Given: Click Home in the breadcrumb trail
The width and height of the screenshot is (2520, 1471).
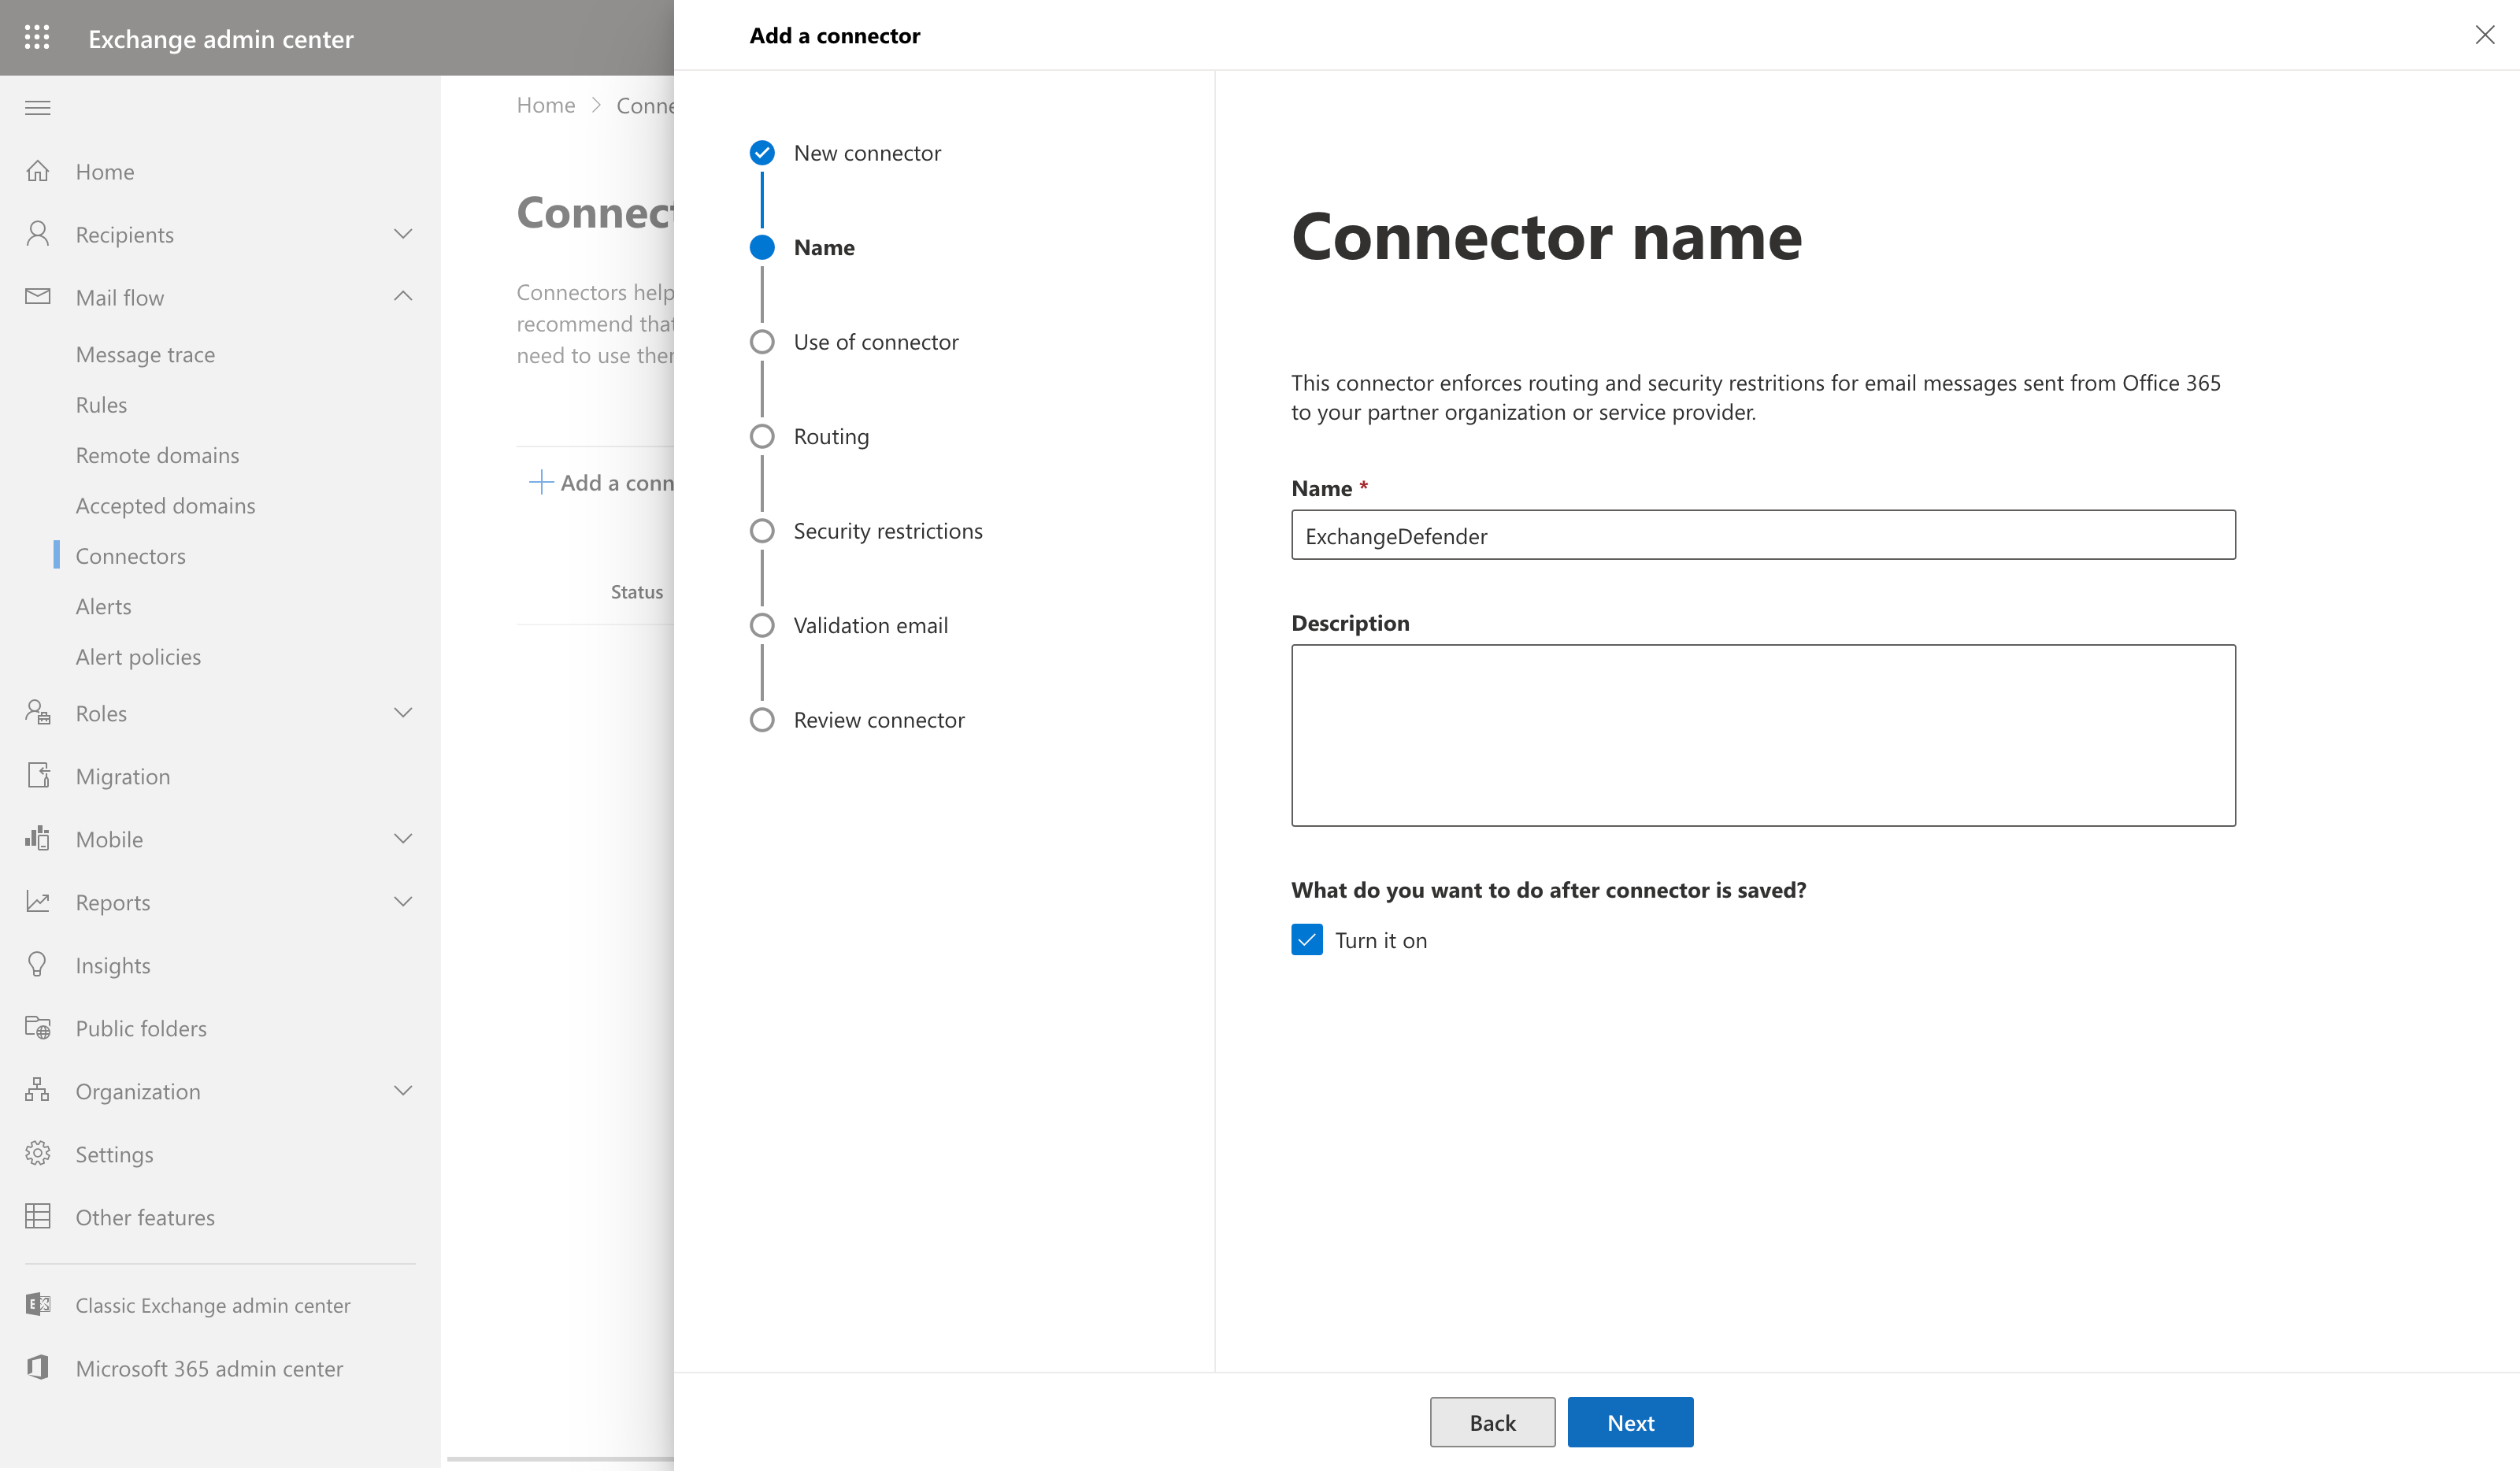Looking at the screenshot, I should [545, 104].
